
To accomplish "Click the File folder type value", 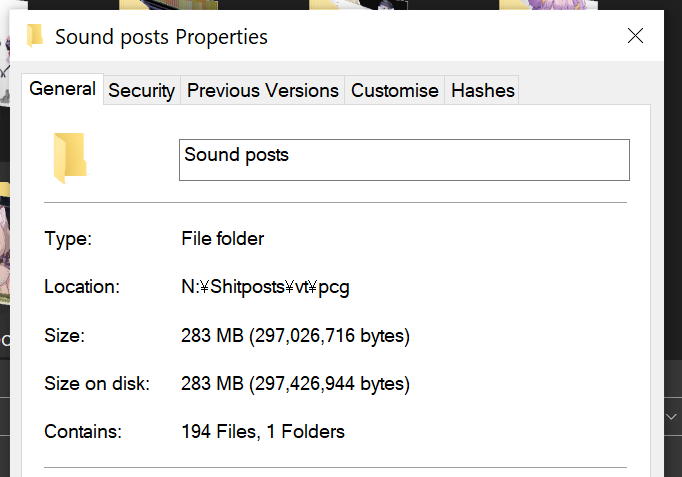I will [x=223, y=239].
